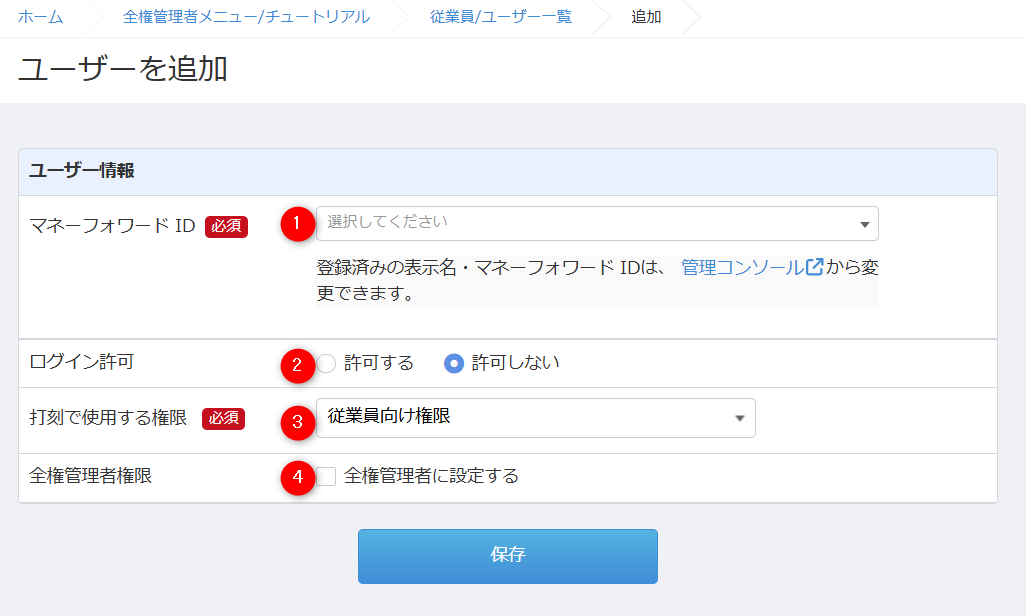Select the 許可しない radio button
The height and width of the screenshot is (616, 1026).
454,363
